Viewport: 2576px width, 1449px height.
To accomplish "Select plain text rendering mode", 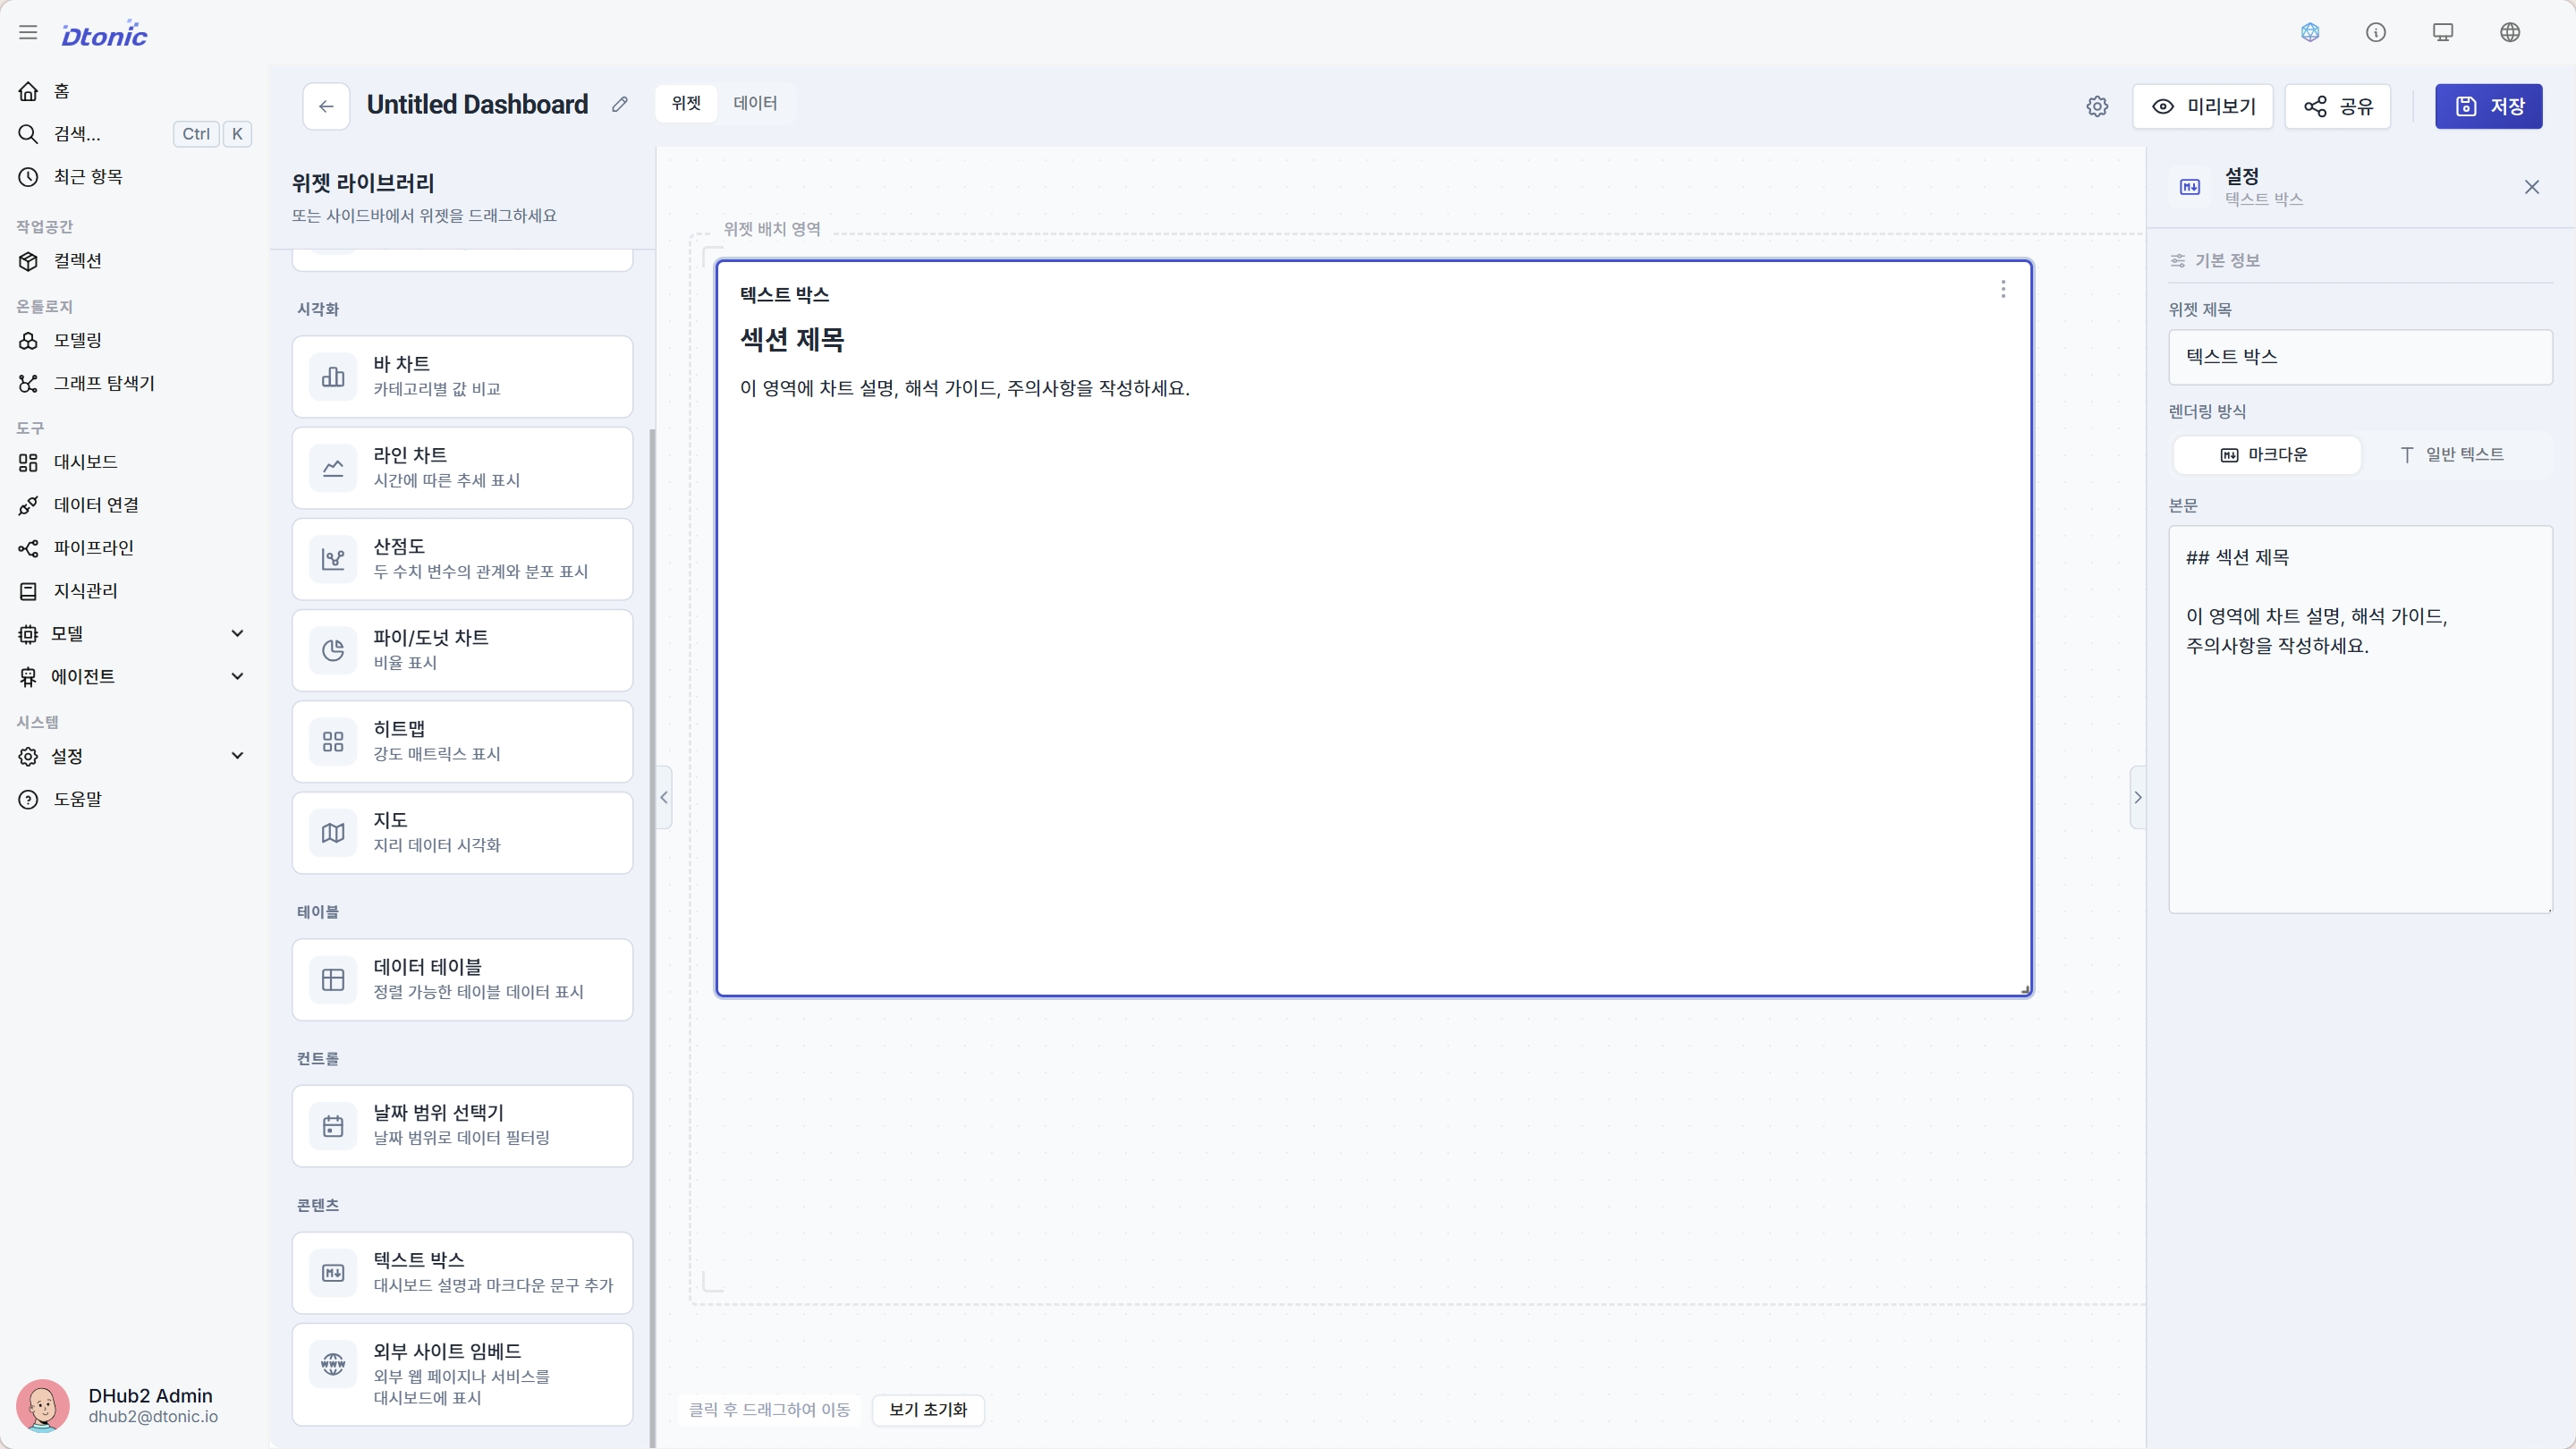I will pos(2453,455).
